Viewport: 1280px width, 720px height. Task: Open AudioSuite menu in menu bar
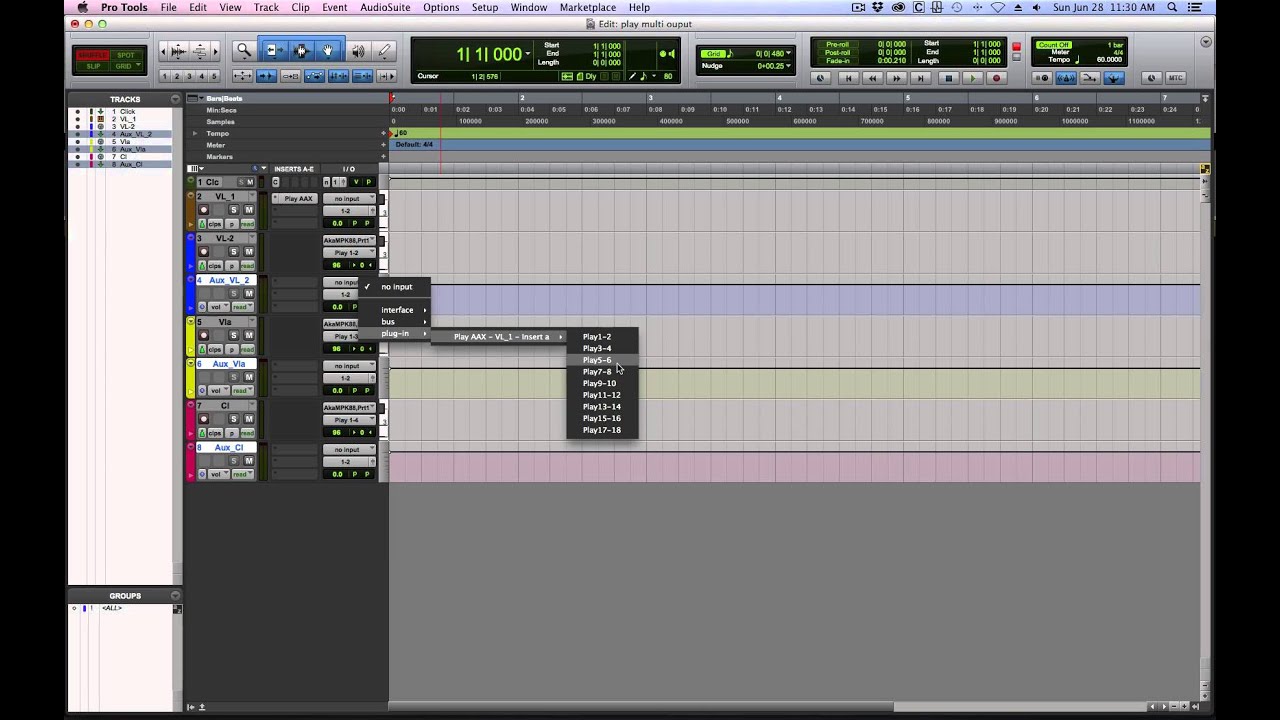384,7
